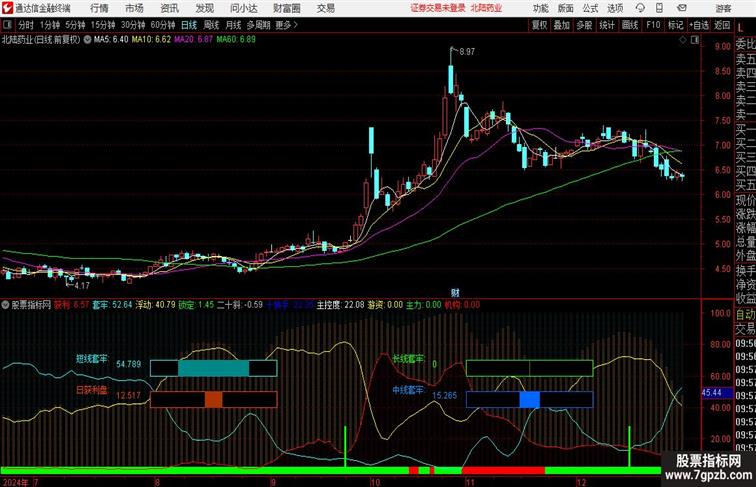Image resolution: width=756 pixels, height=487 pixels.
Task: Switch to 分时 period tab
Action: point(26,25)
